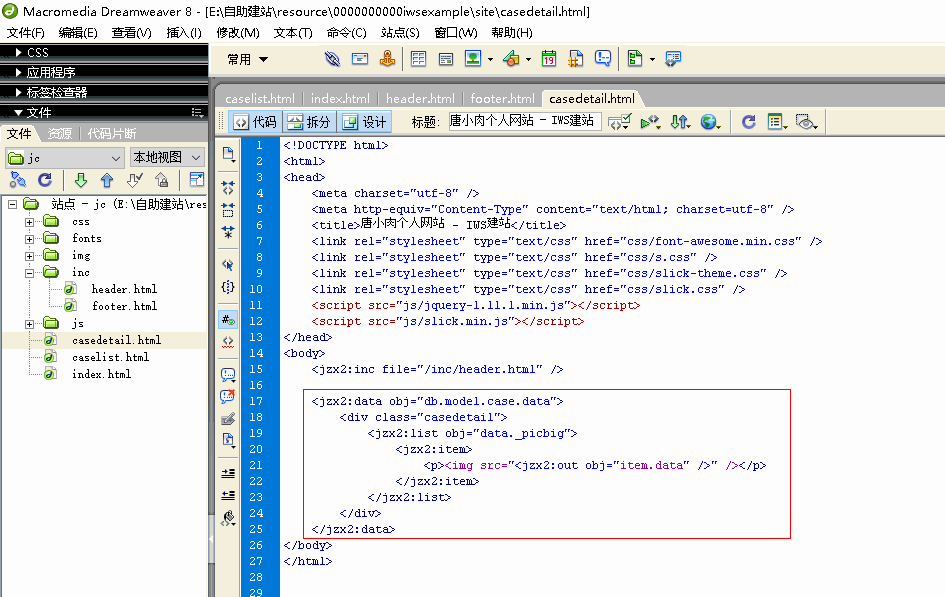Open the Visual Aids eye icon
The height and width of the screenshot is (597, 945).
coord(806,122)
